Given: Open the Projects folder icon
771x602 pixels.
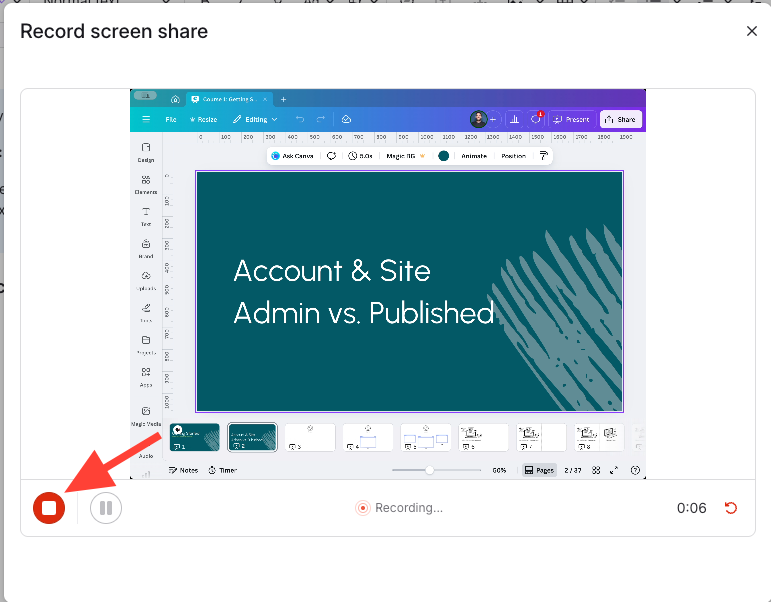Looking at the screenshot, I should point(146,343).
